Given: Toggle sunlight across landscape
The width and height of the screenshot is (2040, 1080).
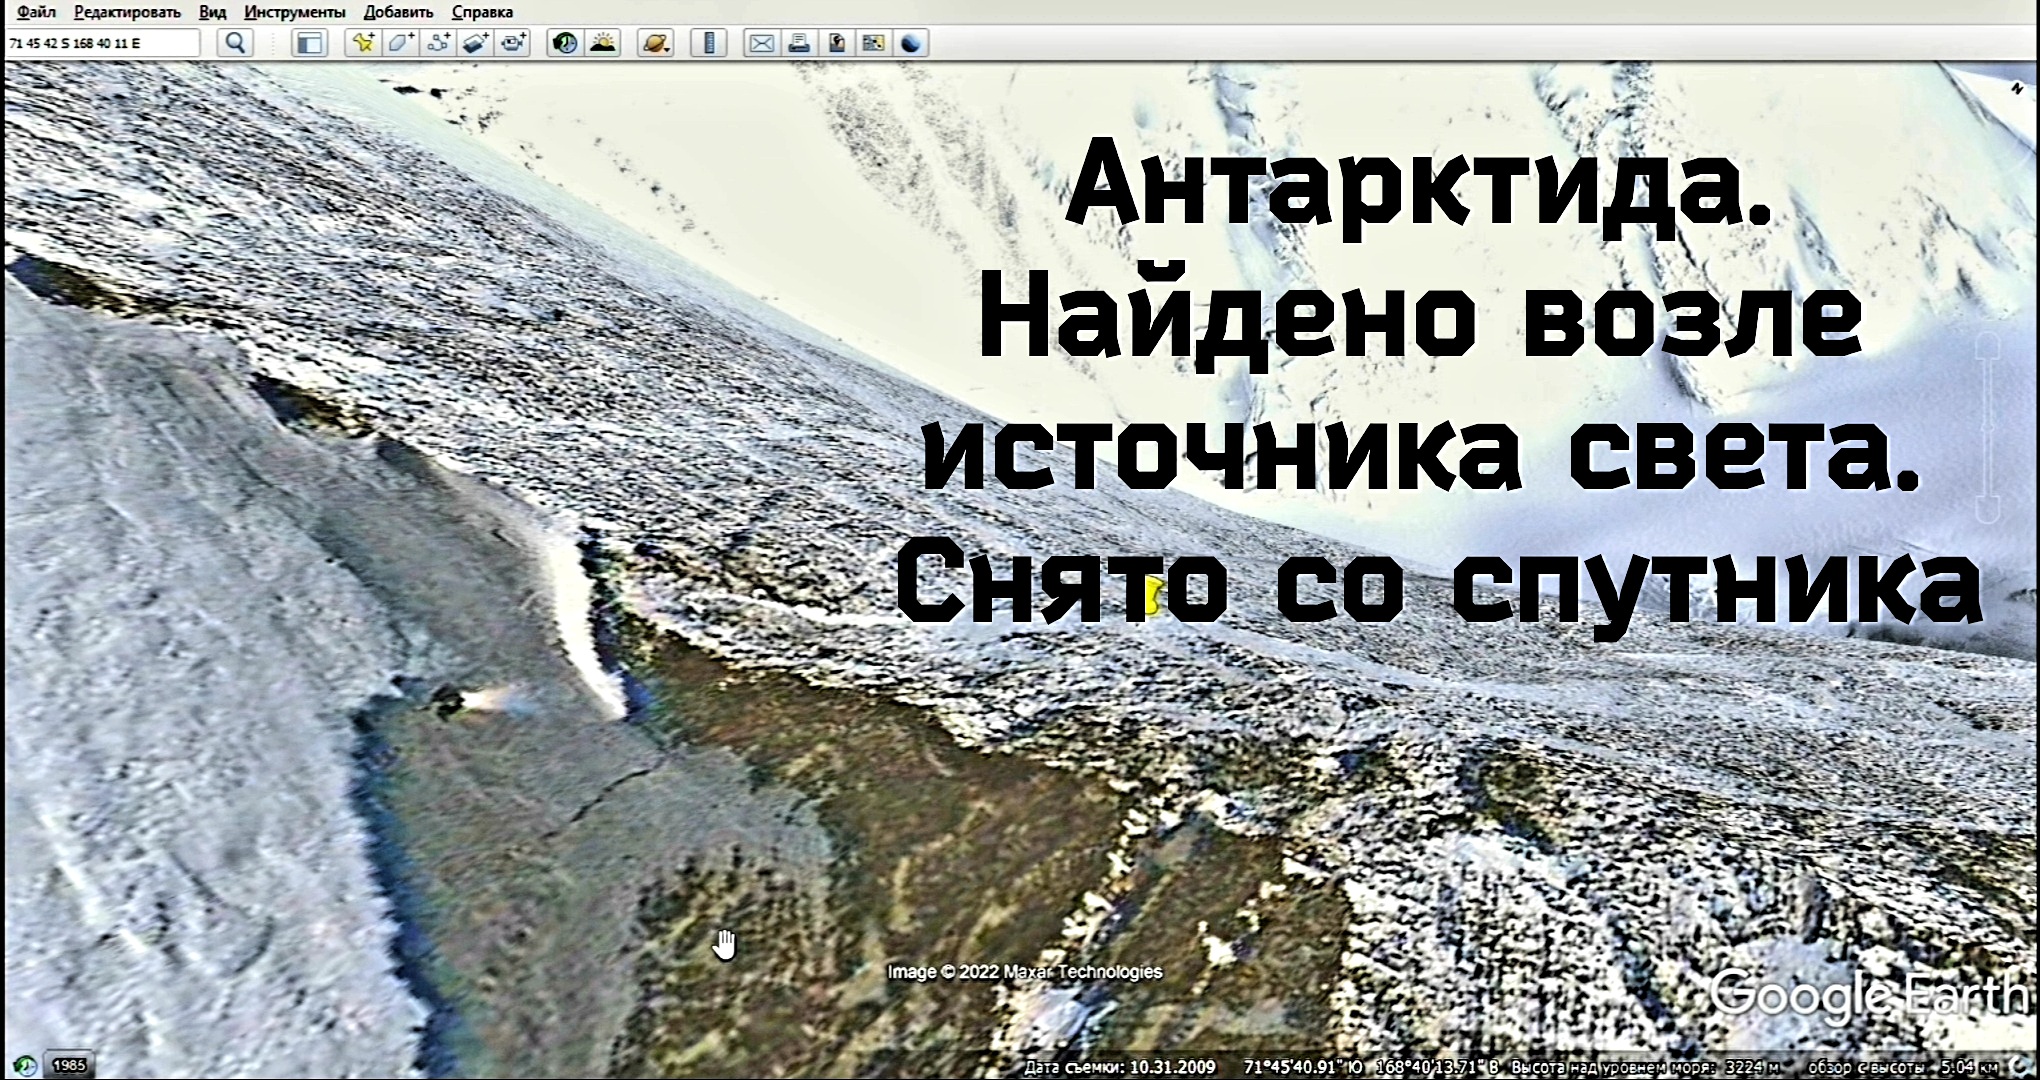Looking at the screenshot, I should 603,43.
